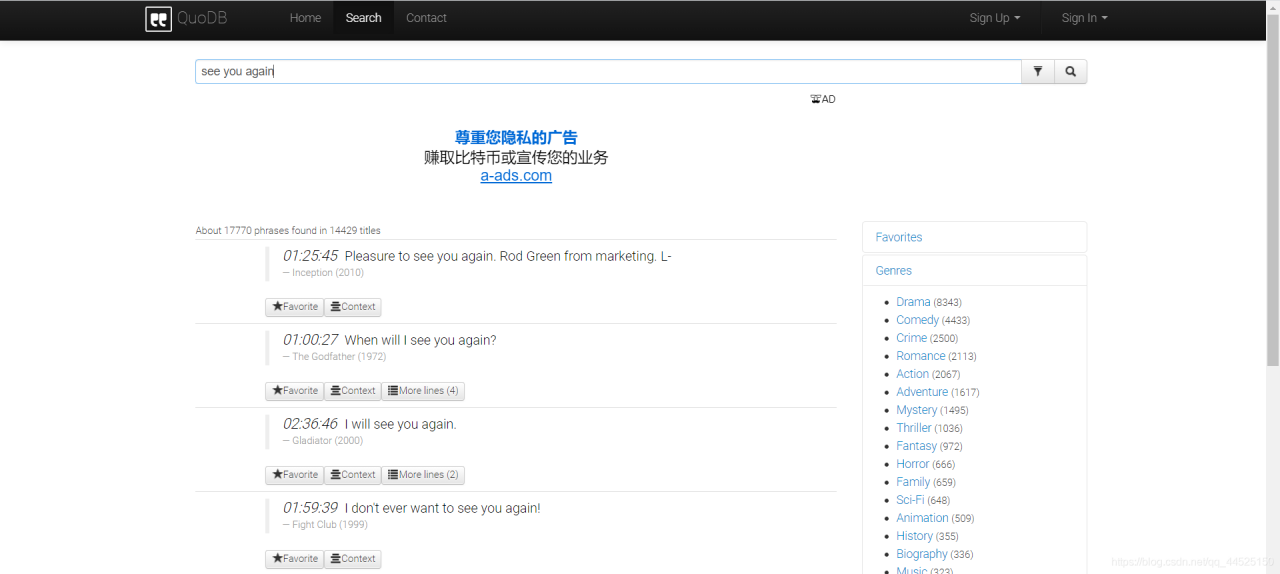1280x574 pixels.
Task: Filter by Adventure genre
Action: pos(922,392)
